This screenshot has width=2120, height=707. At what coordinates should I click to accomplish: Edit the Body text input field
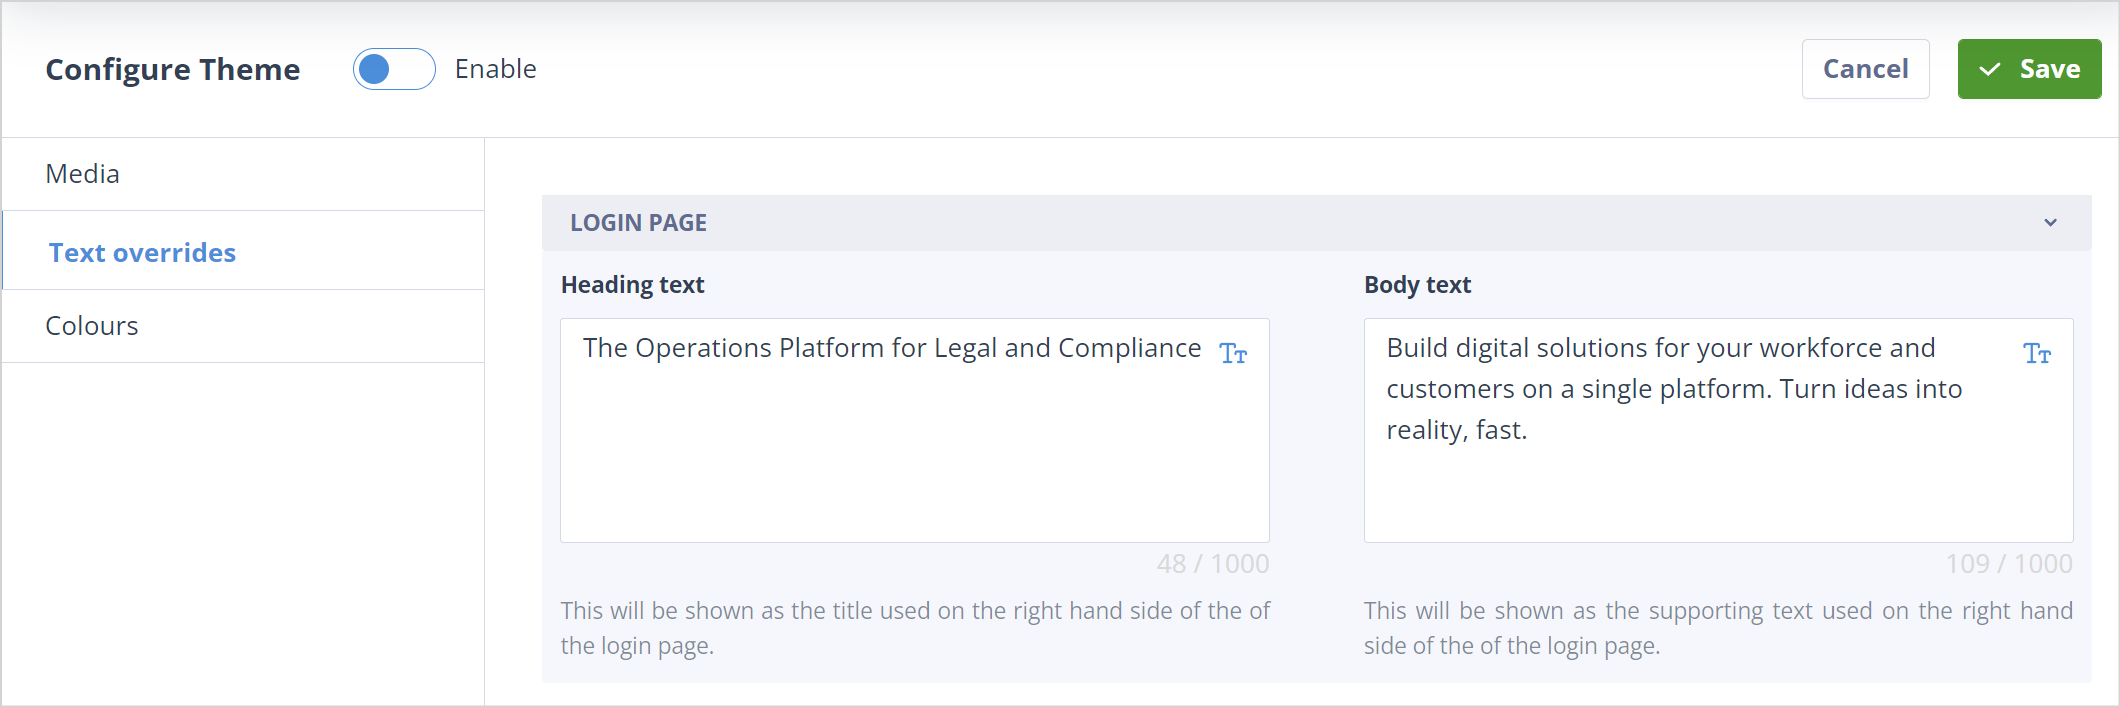(x=1718, y=430)
